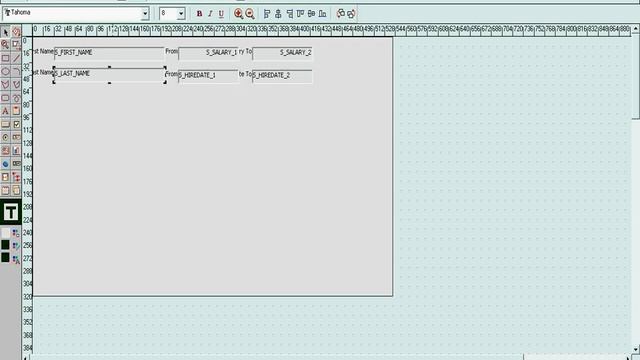The height and width of the screenshot is (360, 640).
Task: Select the S_LAST_NAME text item
Action: [109, 75]
